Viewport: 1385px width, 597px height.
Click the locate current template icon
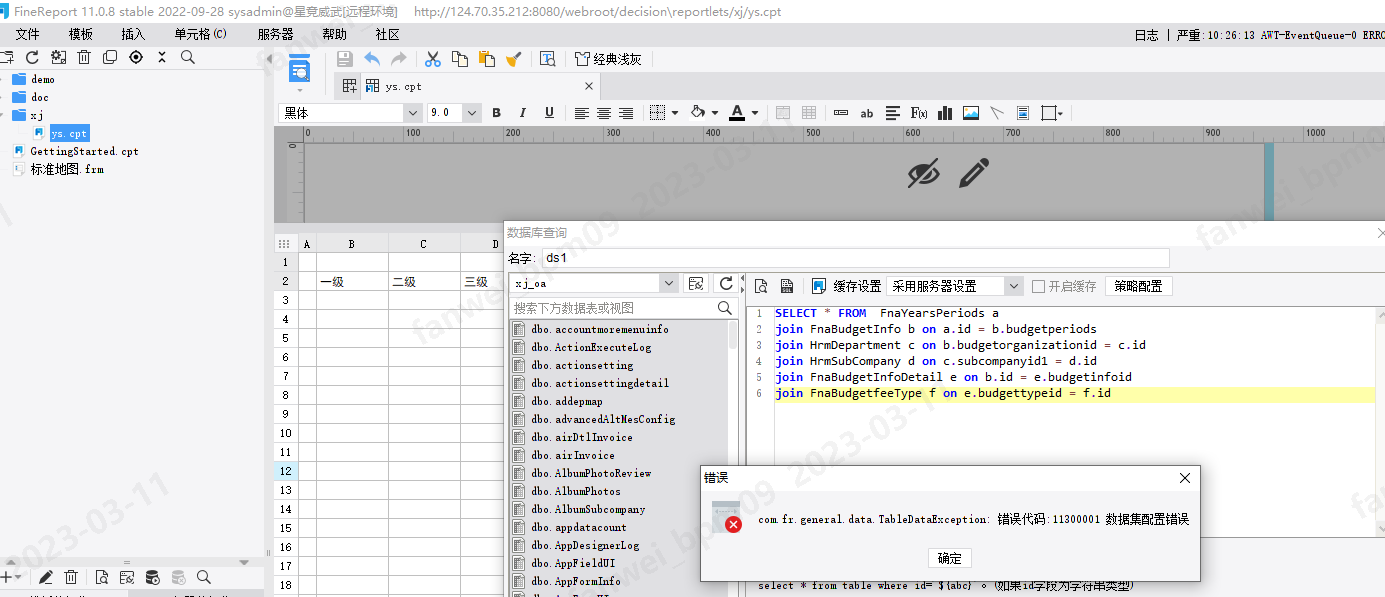click(x=136, y=58)
